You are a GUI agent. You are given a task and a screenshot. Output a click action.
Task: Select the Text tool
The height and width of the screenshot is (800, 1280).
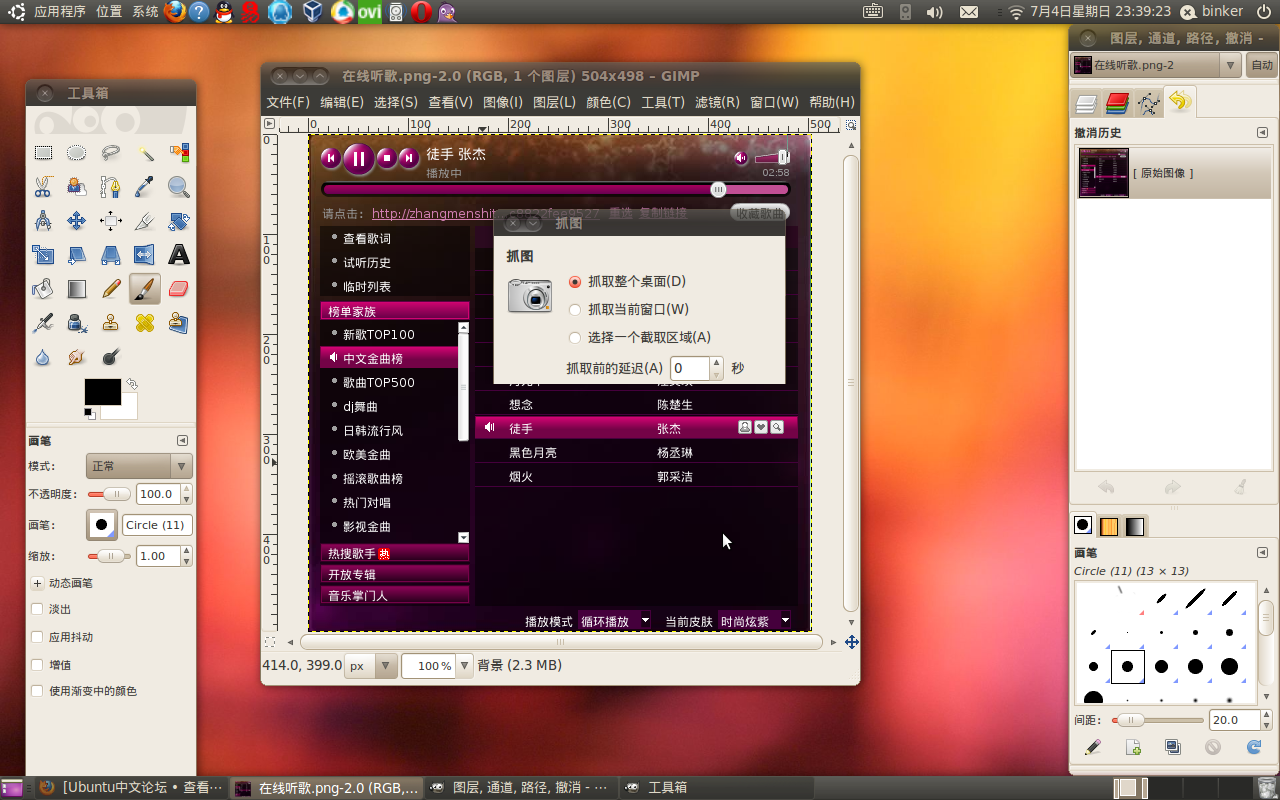(x=179, y=255)
